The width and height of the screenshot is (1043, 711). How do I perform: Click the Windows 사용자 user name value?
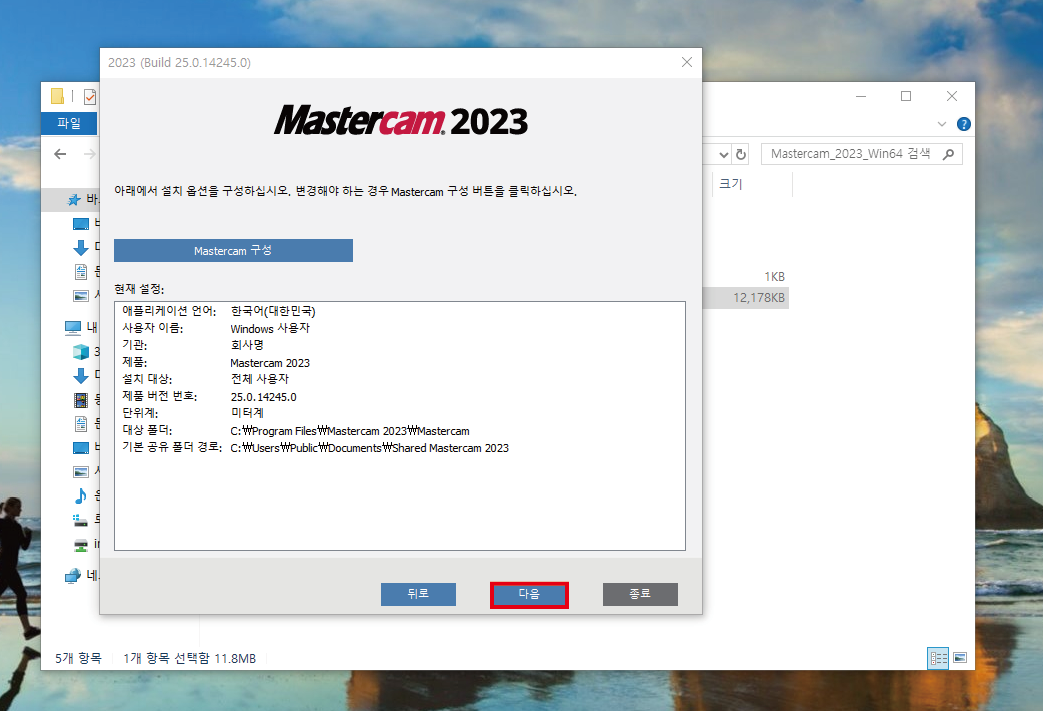coord(270,329)
